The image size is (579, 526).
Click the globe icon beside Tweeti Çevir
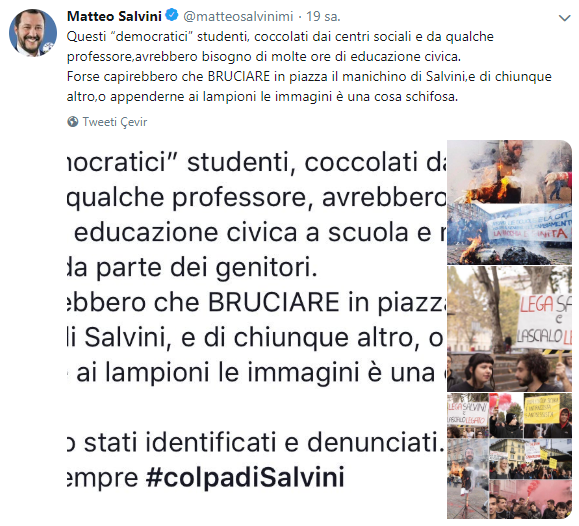[73, 122]
